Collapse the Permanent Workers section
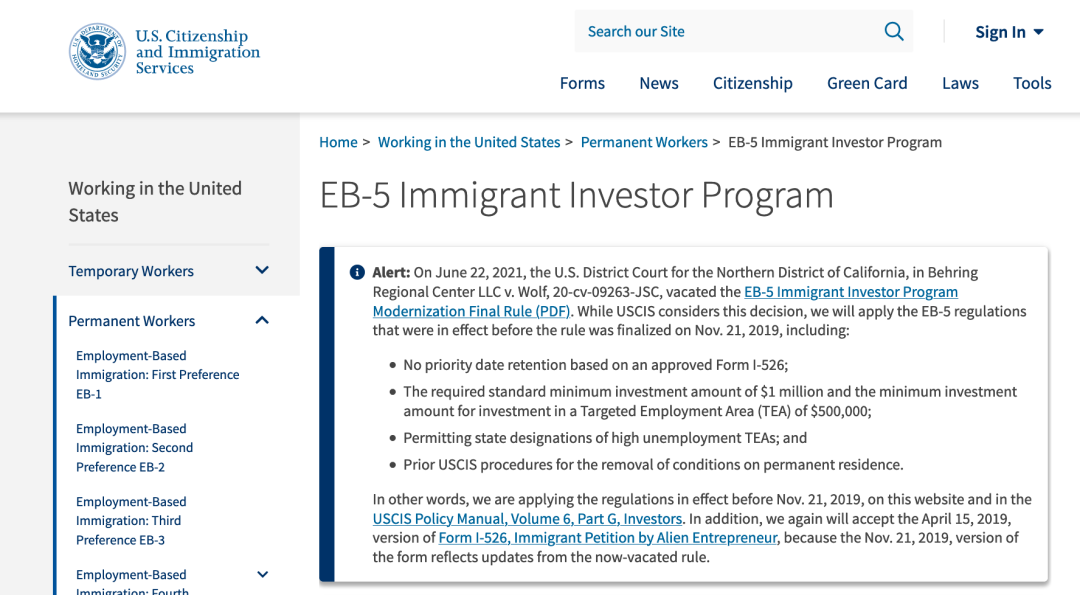This screenshot has height=595, width=1080. 262,320
